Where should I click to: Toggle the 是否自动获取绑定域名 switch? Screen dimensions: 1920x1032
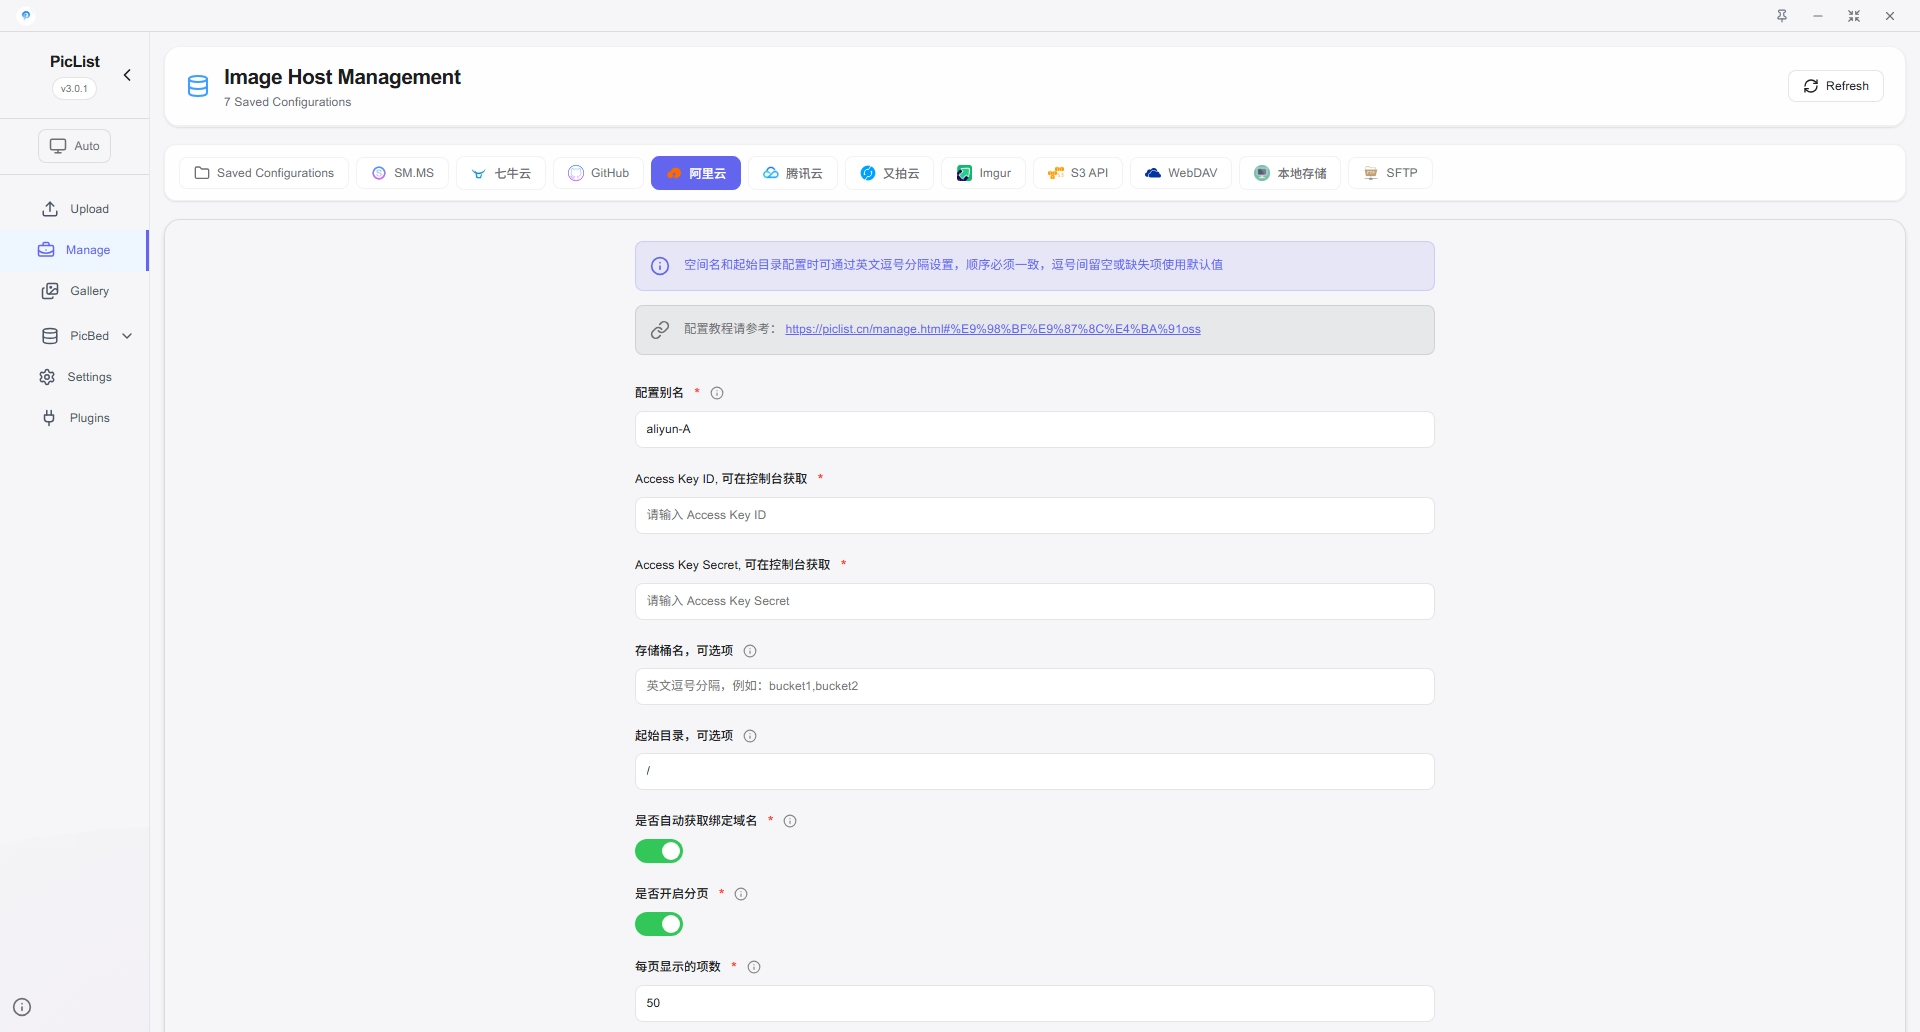click(x=659, y=851)
